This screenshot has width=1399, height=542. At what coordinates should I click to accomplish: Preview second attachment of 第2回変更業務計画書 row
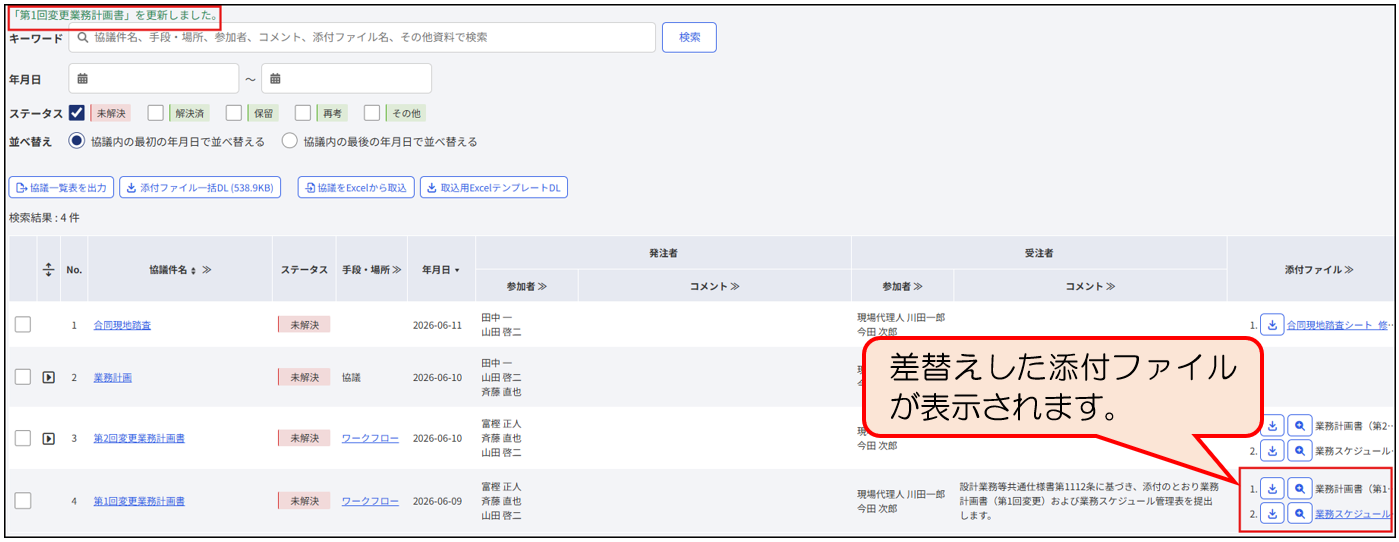click(x=1299, y=450)
